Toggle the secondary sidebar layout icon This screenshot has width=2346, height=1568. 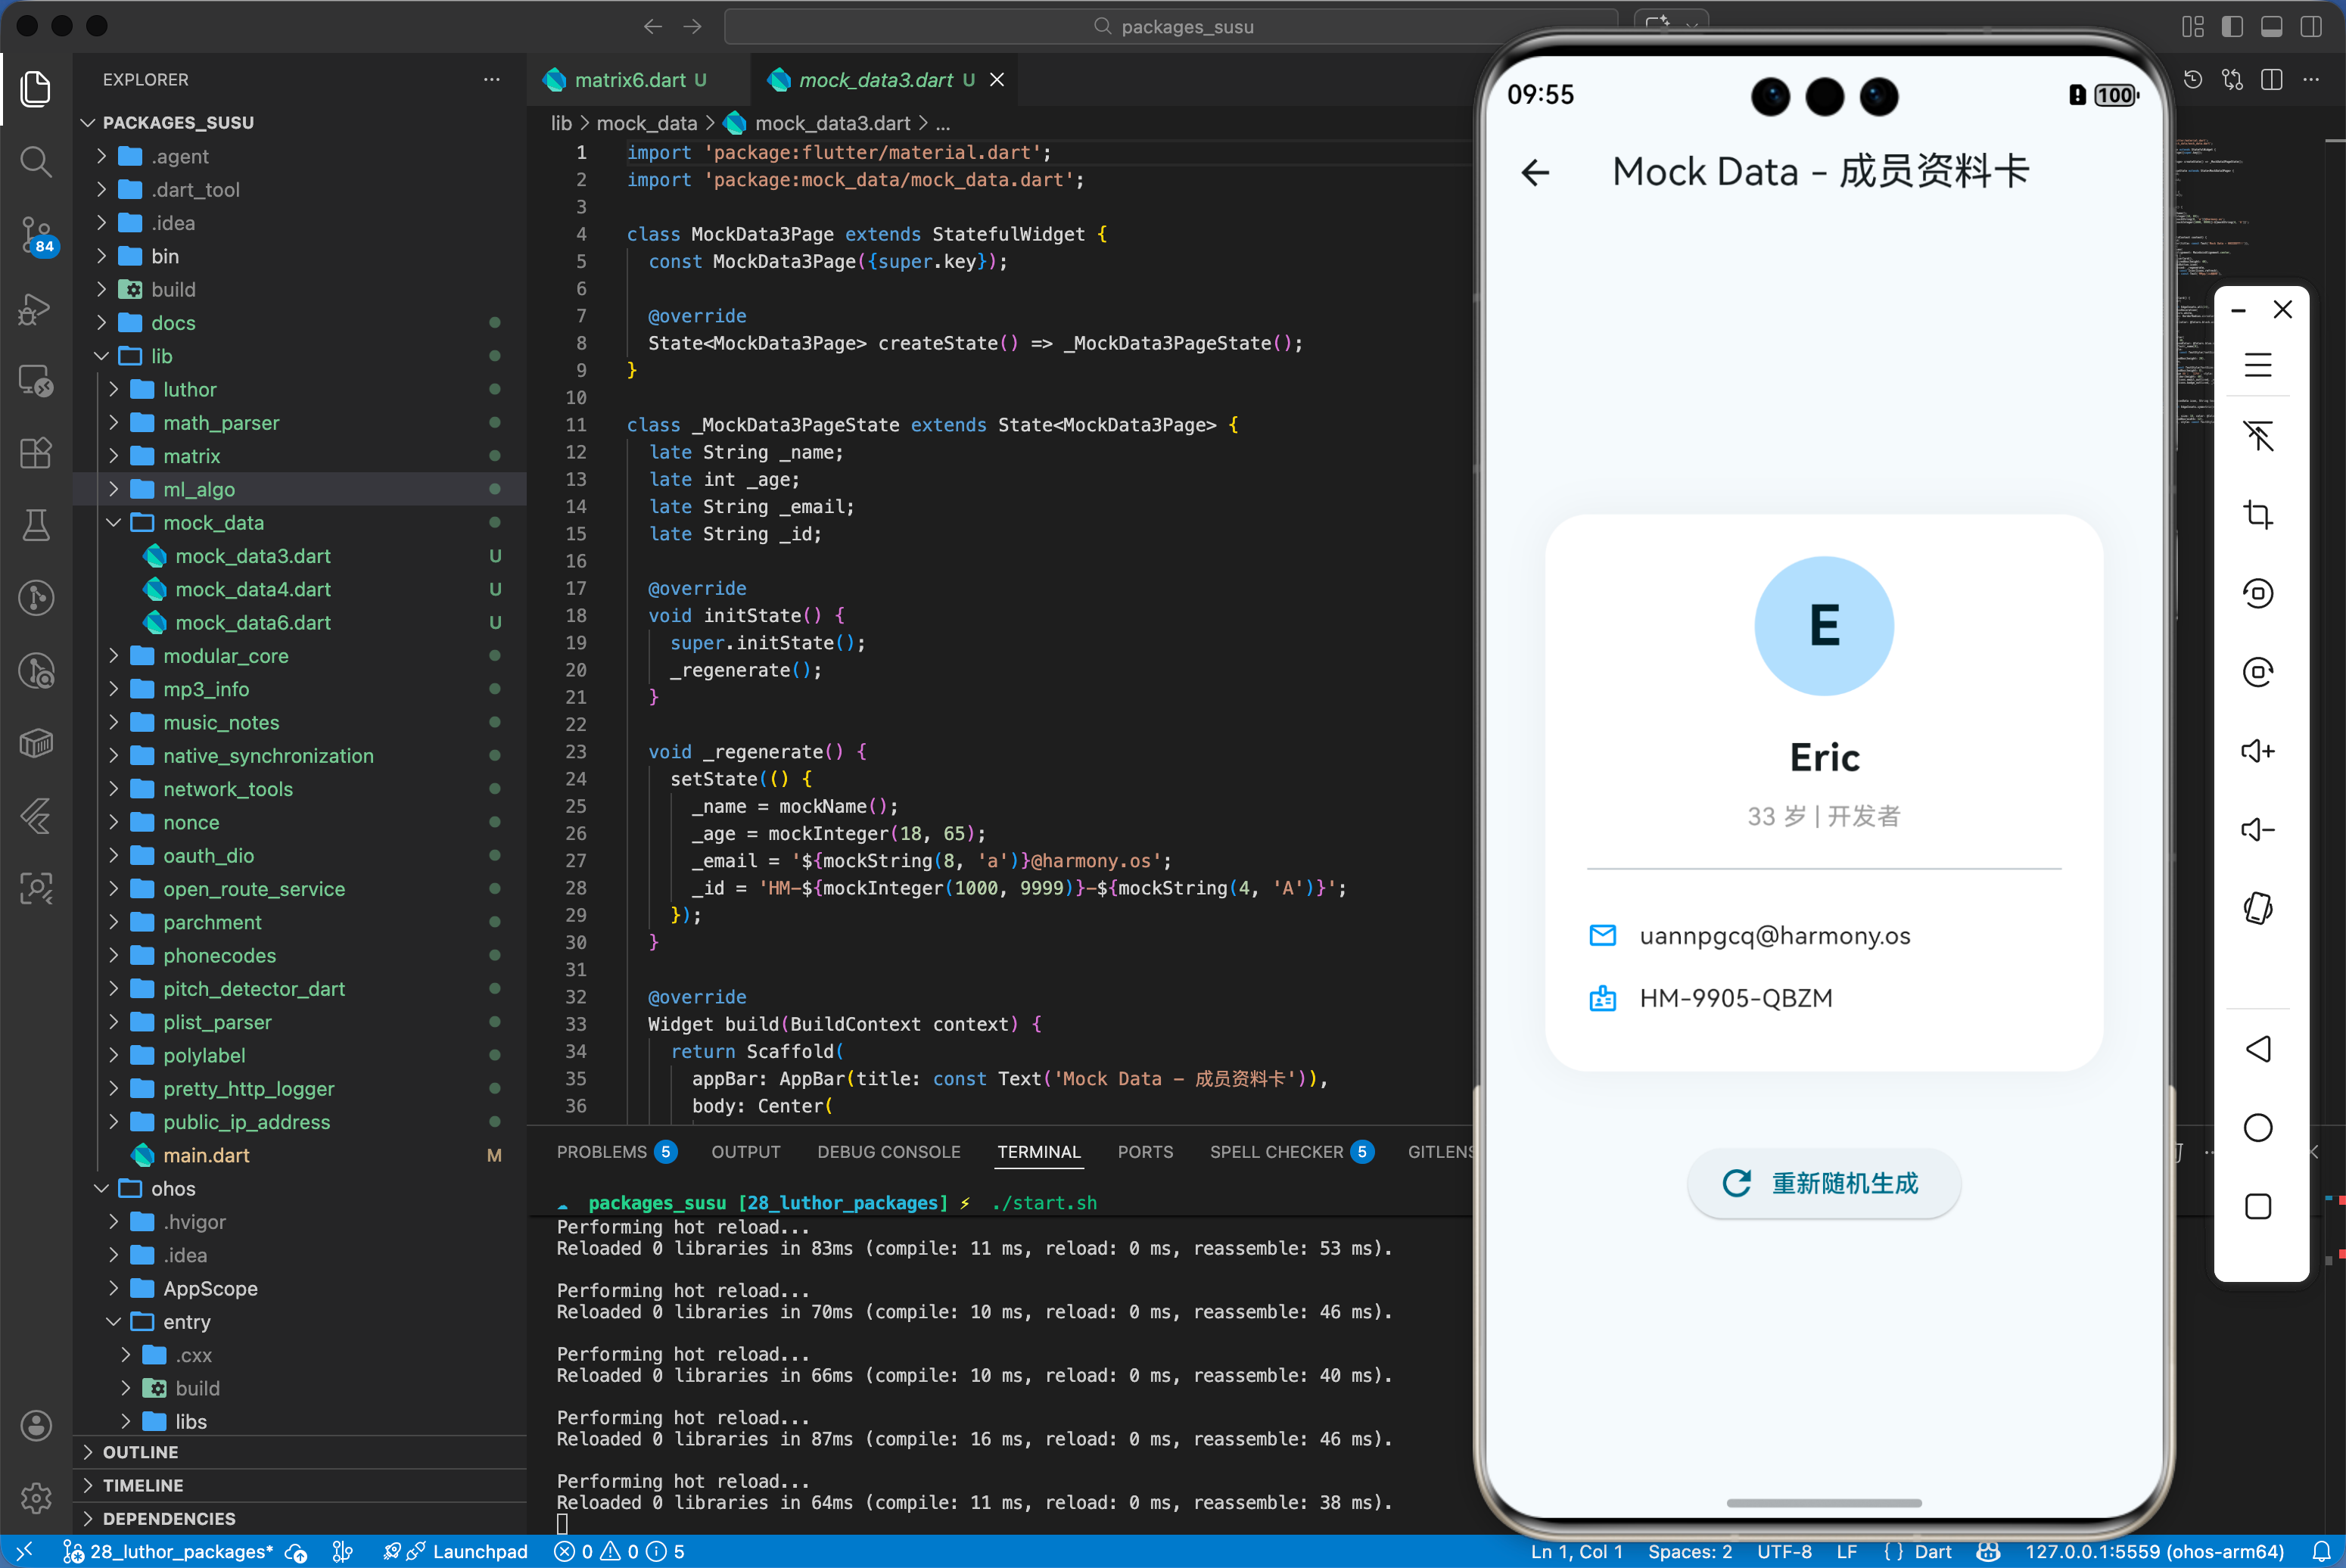tap(2310, 27)
